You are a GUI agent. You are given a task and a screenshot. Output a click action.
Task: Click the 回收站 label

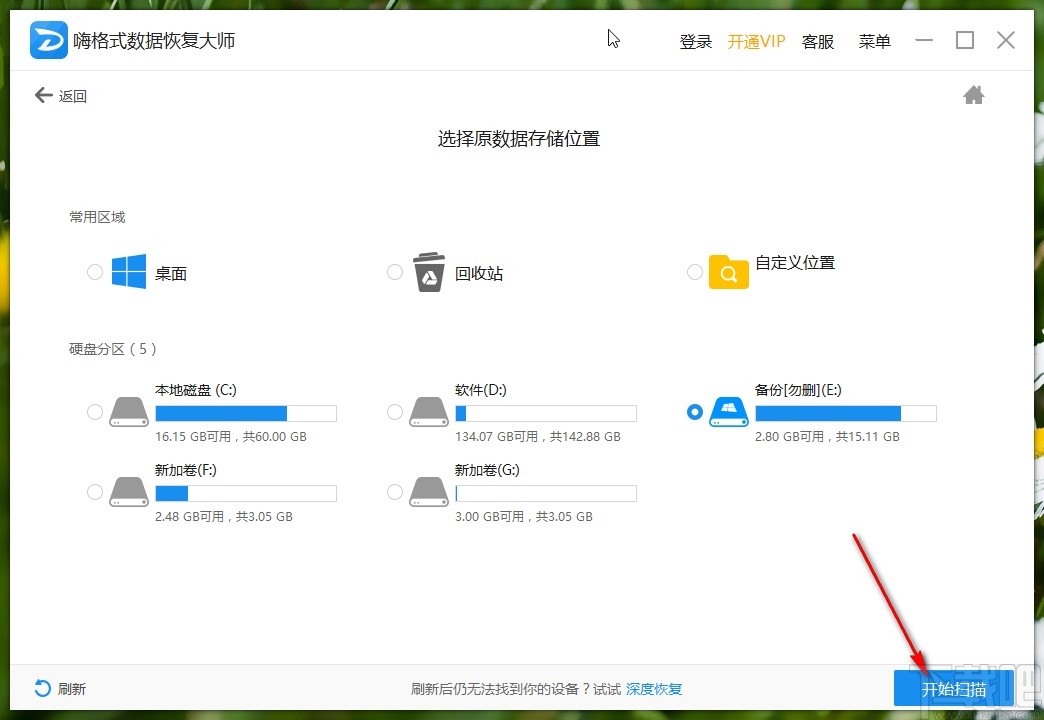coord(479,273)
